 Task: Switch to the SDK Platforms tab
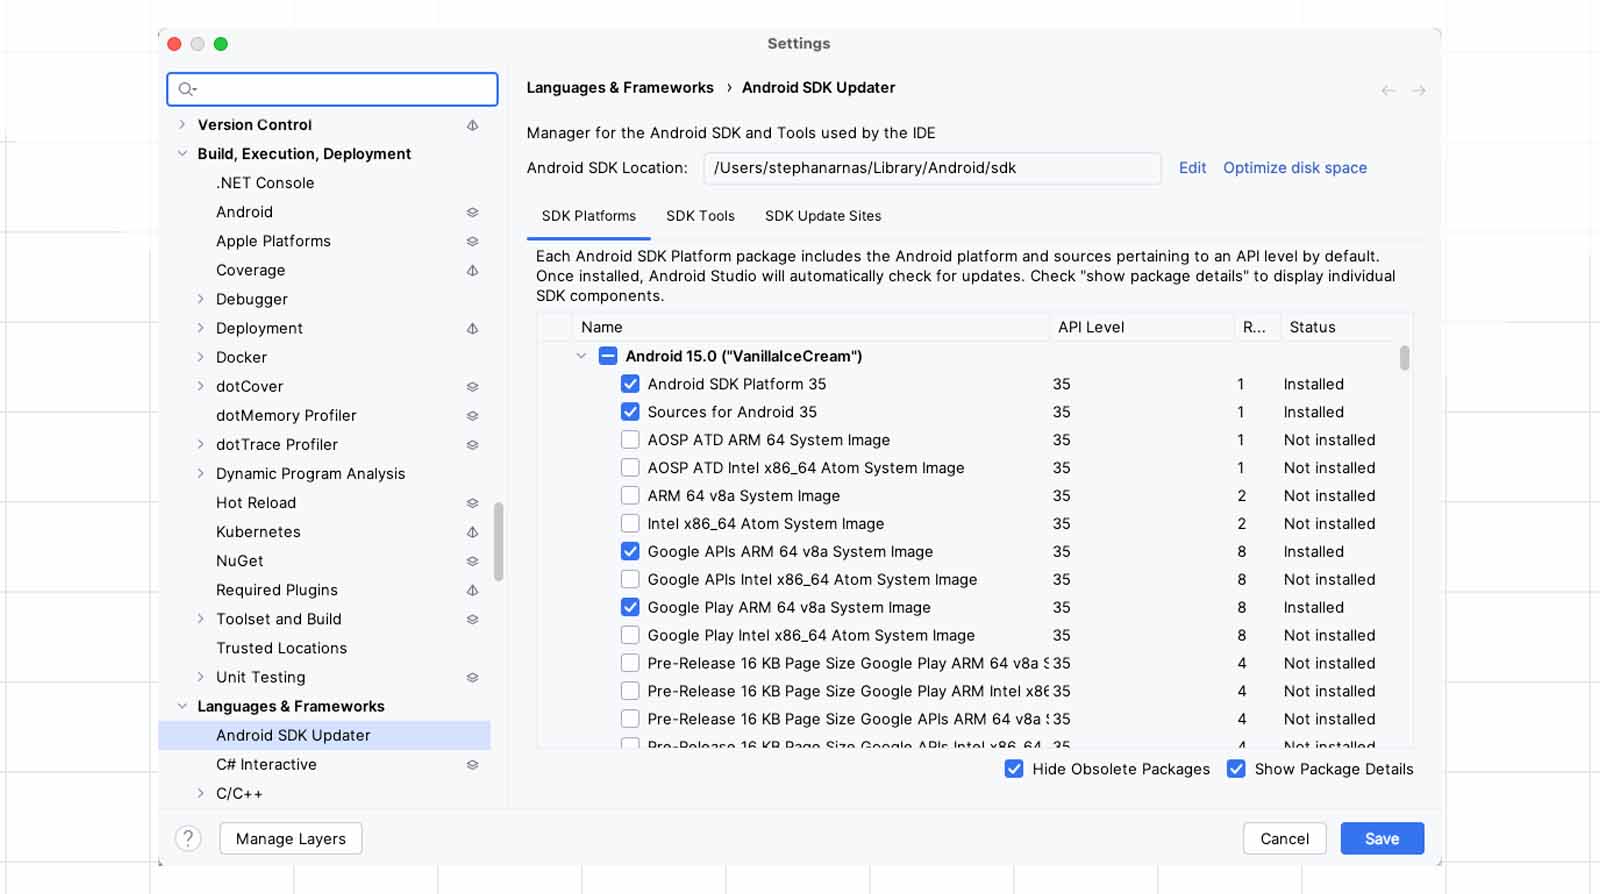click(x=589, y=216)
